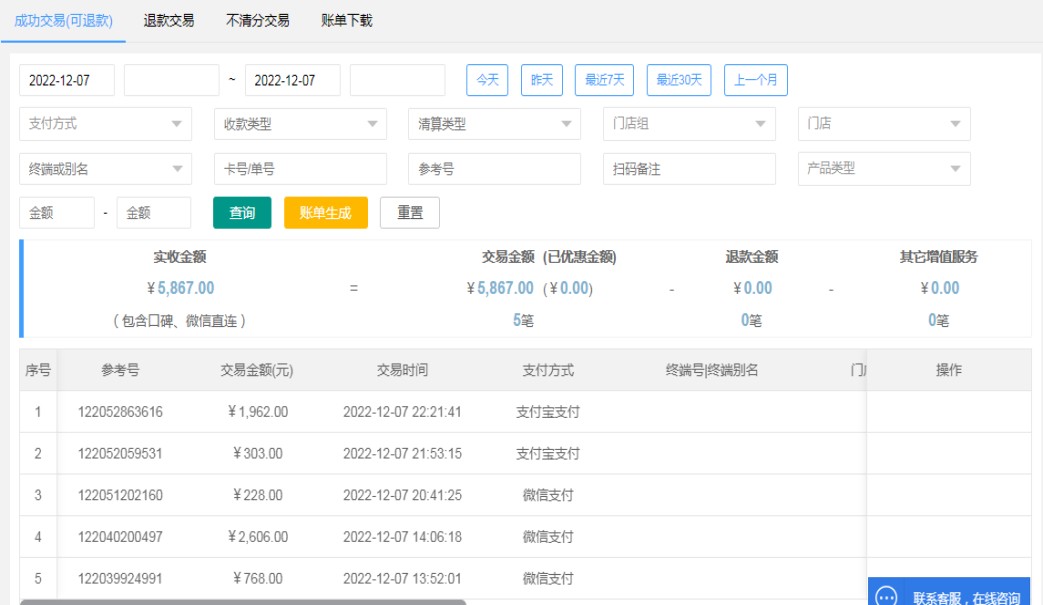Switch to the 退款交易 tab
Viewport: 1043px width, 605px height.
click(169, 20)
